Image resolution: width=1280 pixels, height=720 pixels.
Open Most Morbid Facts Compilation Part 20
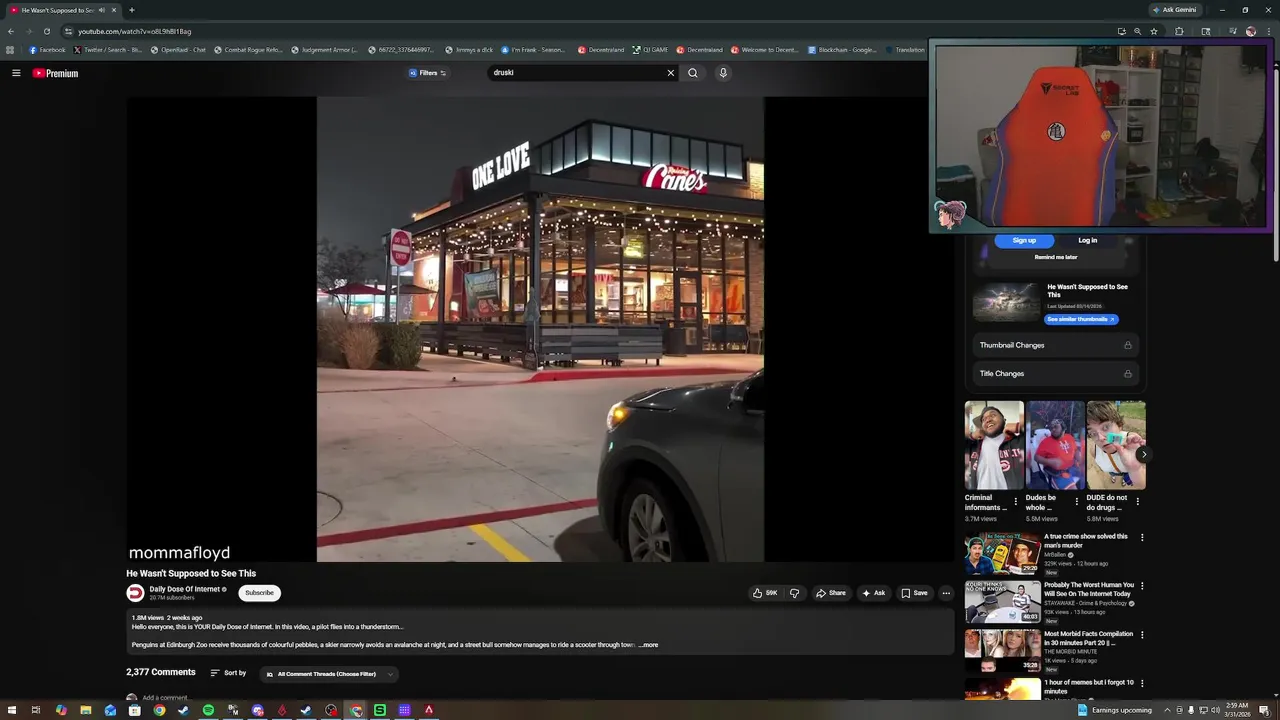(x=1088, y=638)
